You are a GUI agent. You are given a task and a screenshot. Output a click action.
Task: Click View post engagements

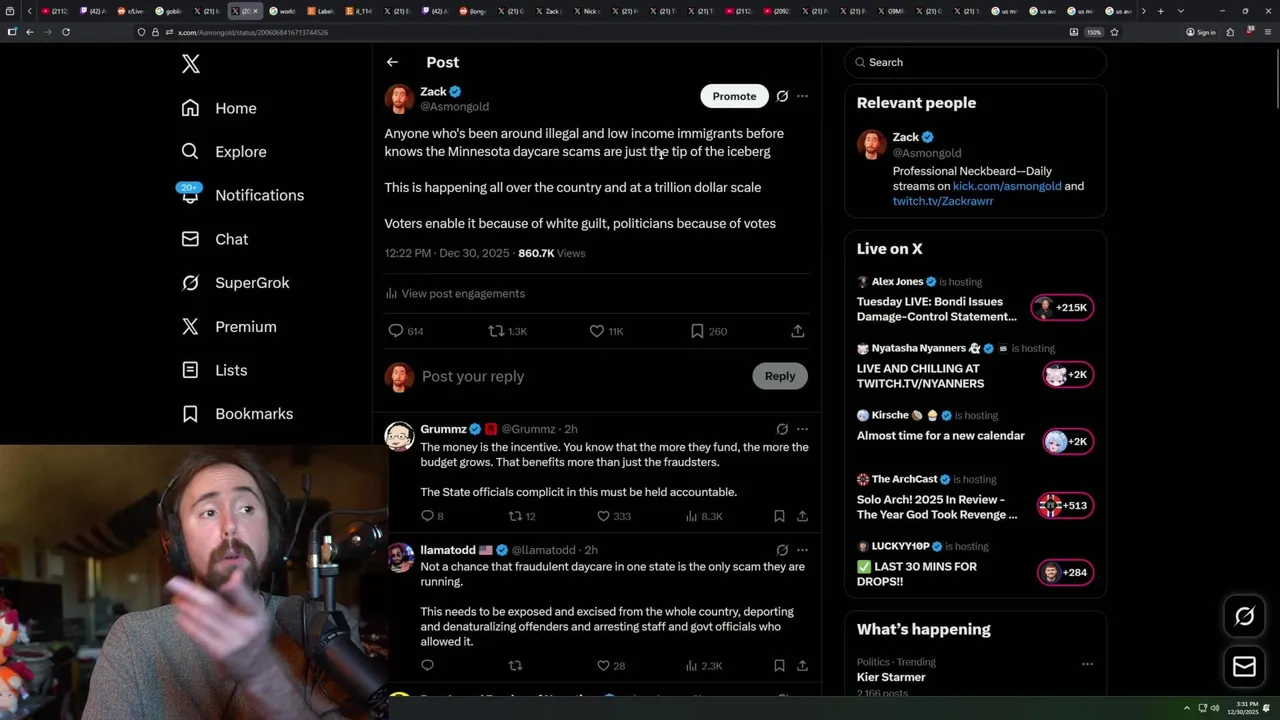455,293
